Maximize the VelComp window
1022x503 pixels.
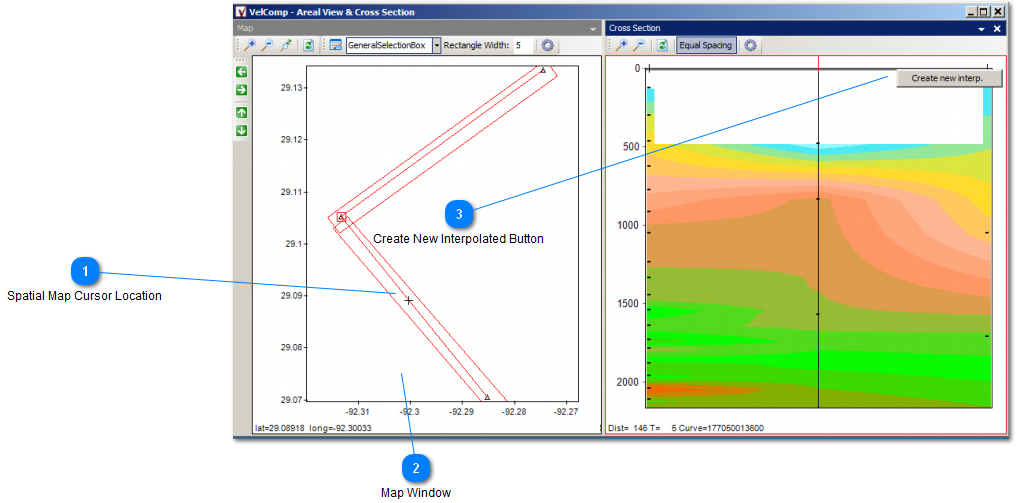(x=984, y=12)
